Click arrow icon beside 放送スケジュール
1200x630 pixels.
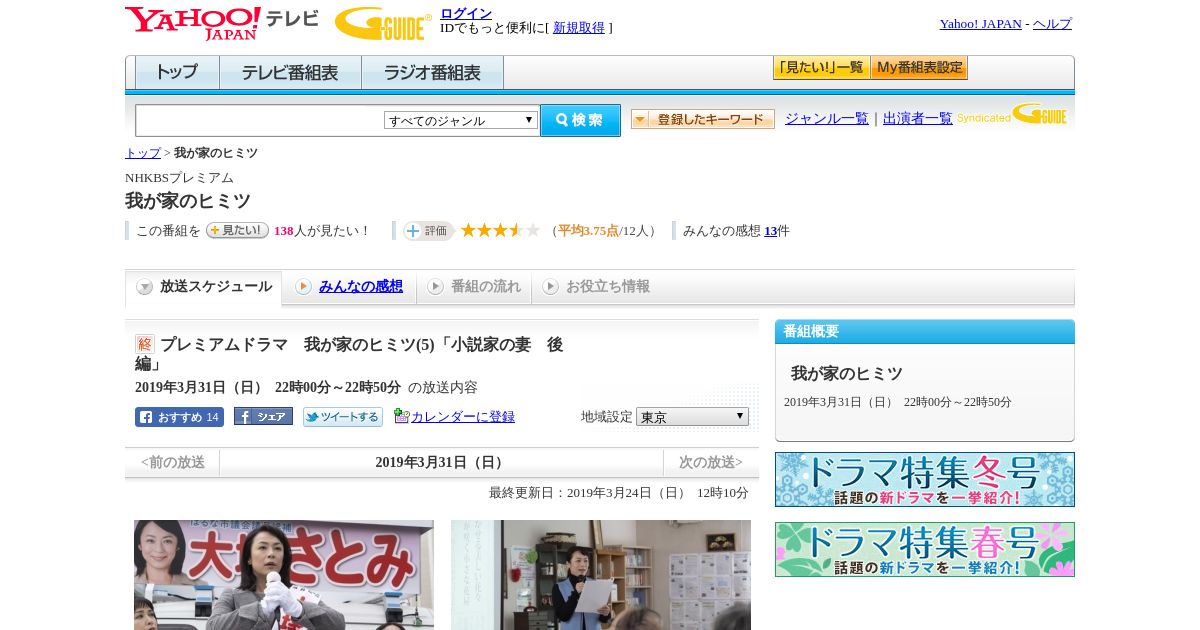coord(145,287)
